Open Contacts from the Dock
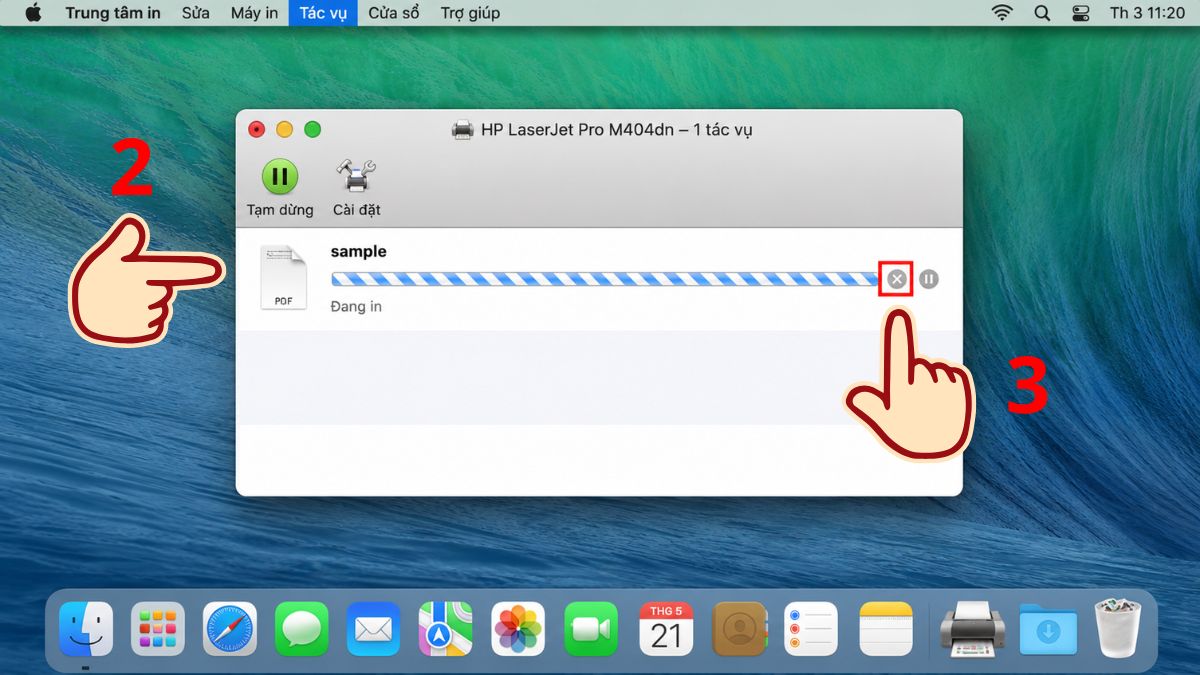1200x675 pixels. coord(739,629)
